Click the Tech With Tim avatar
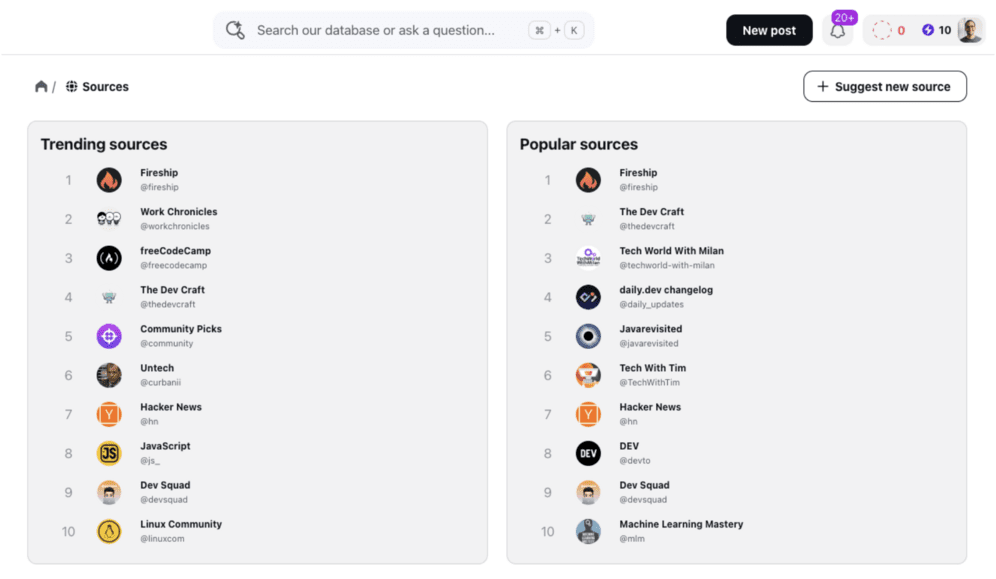The height and width of the screenshot is (579, 996). (588, 375)
